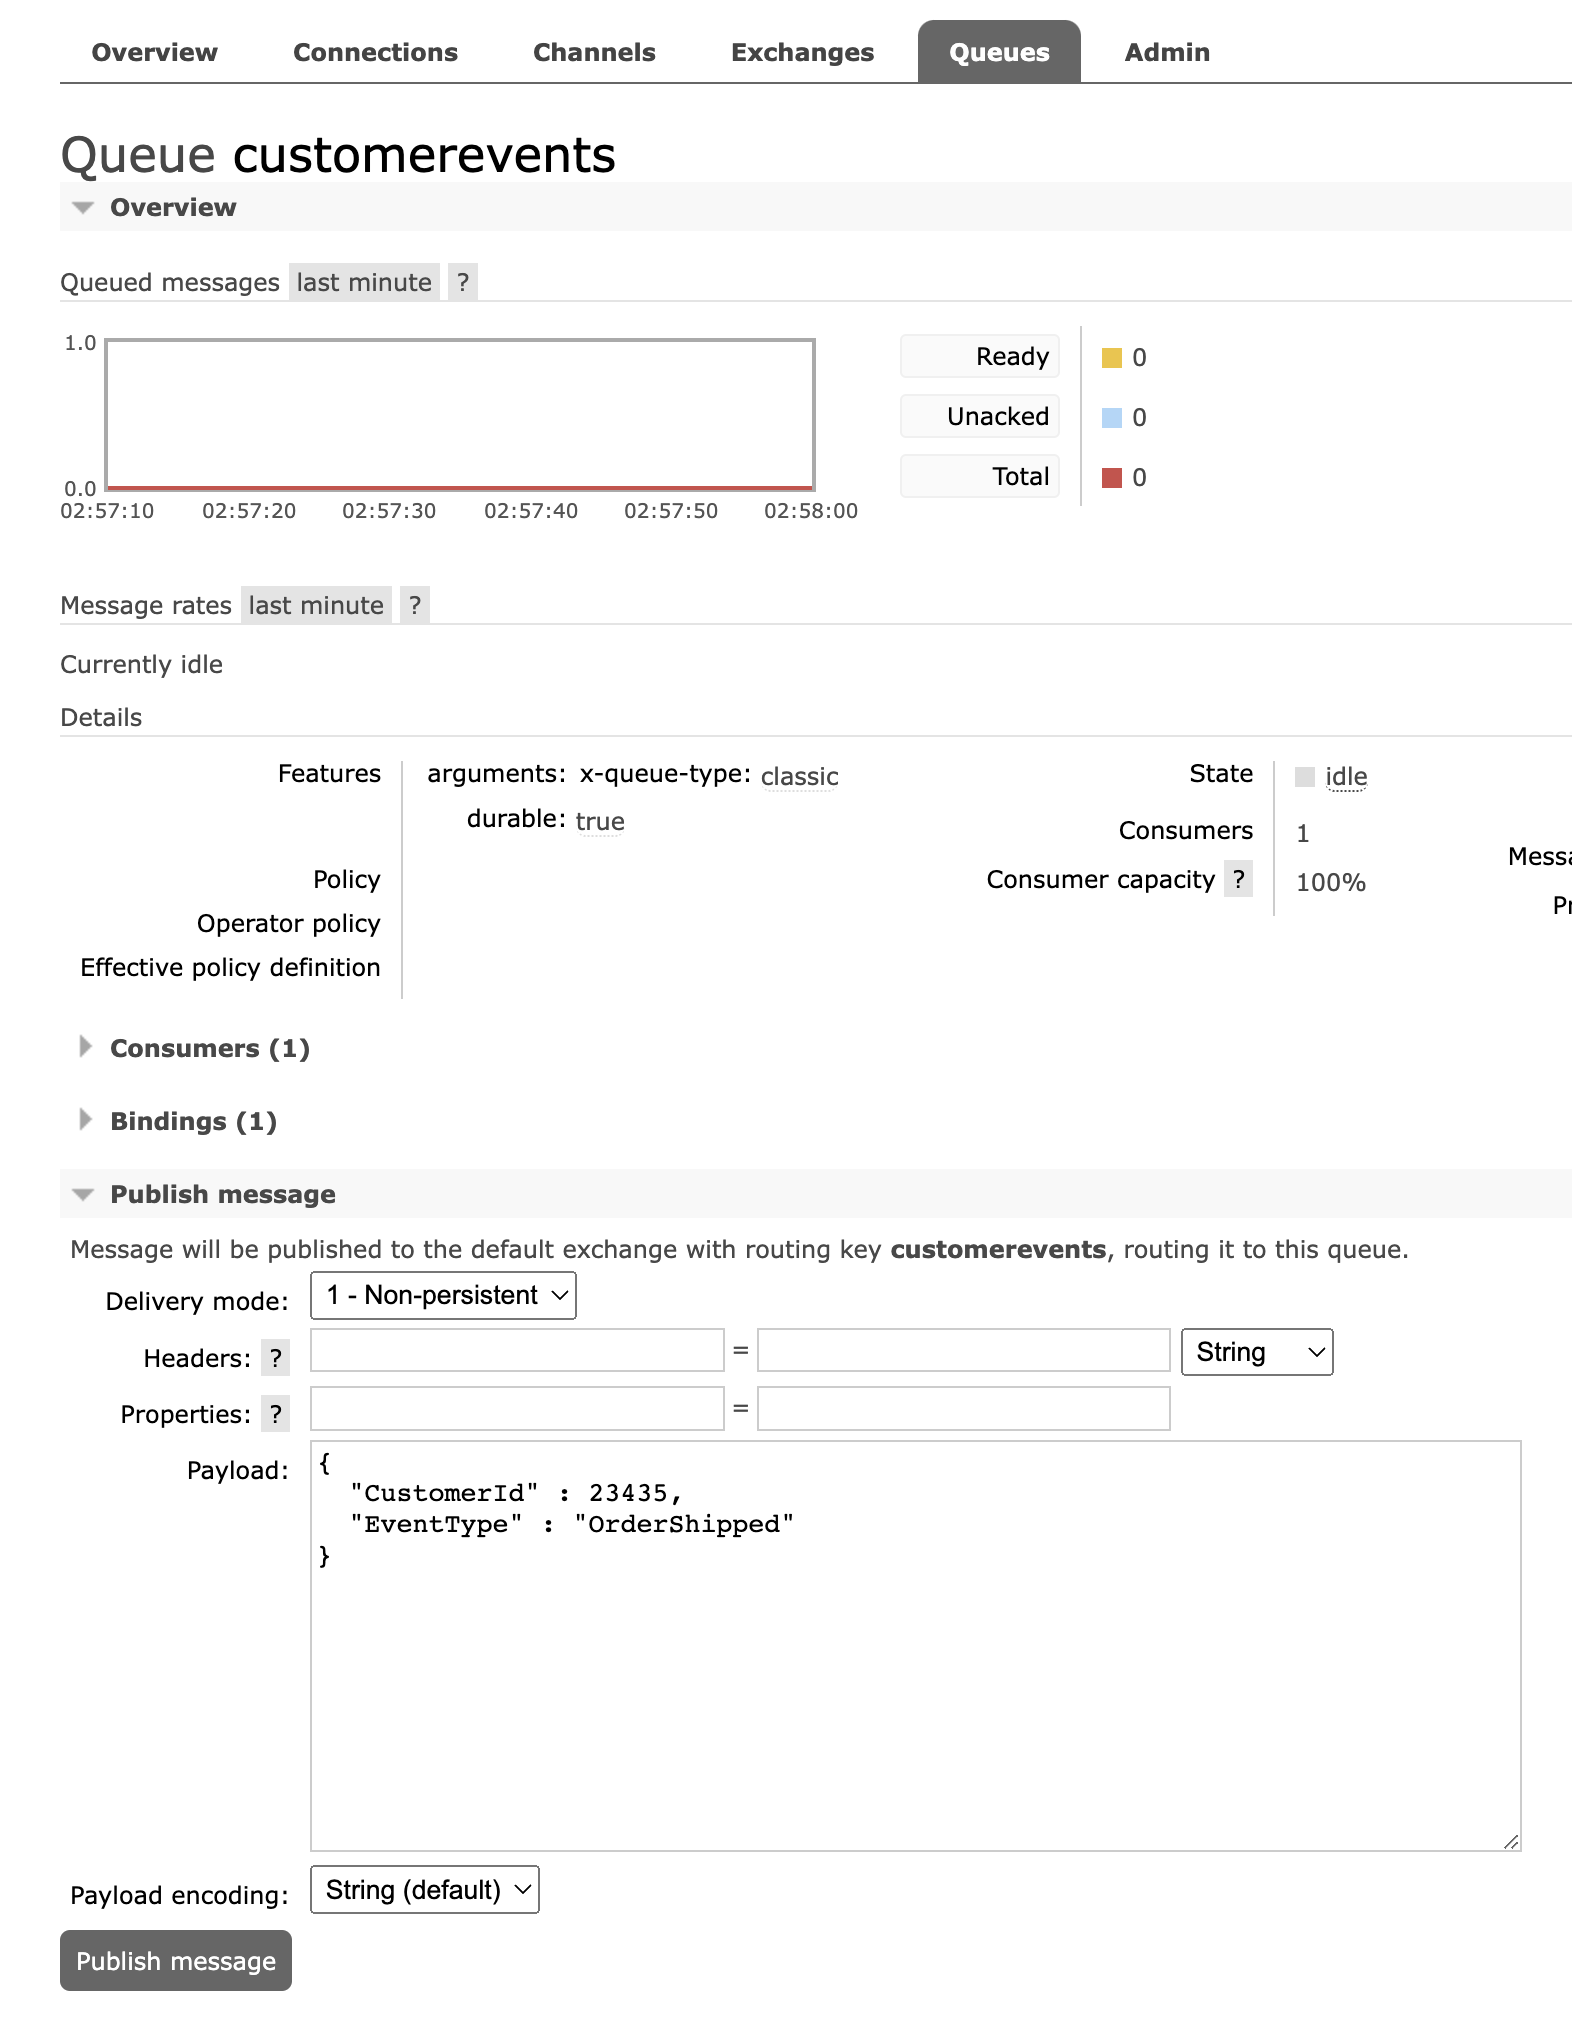Click the Properties value input field
The width and height of the screenshot is (1572, 2018).
pos(964,1408)
